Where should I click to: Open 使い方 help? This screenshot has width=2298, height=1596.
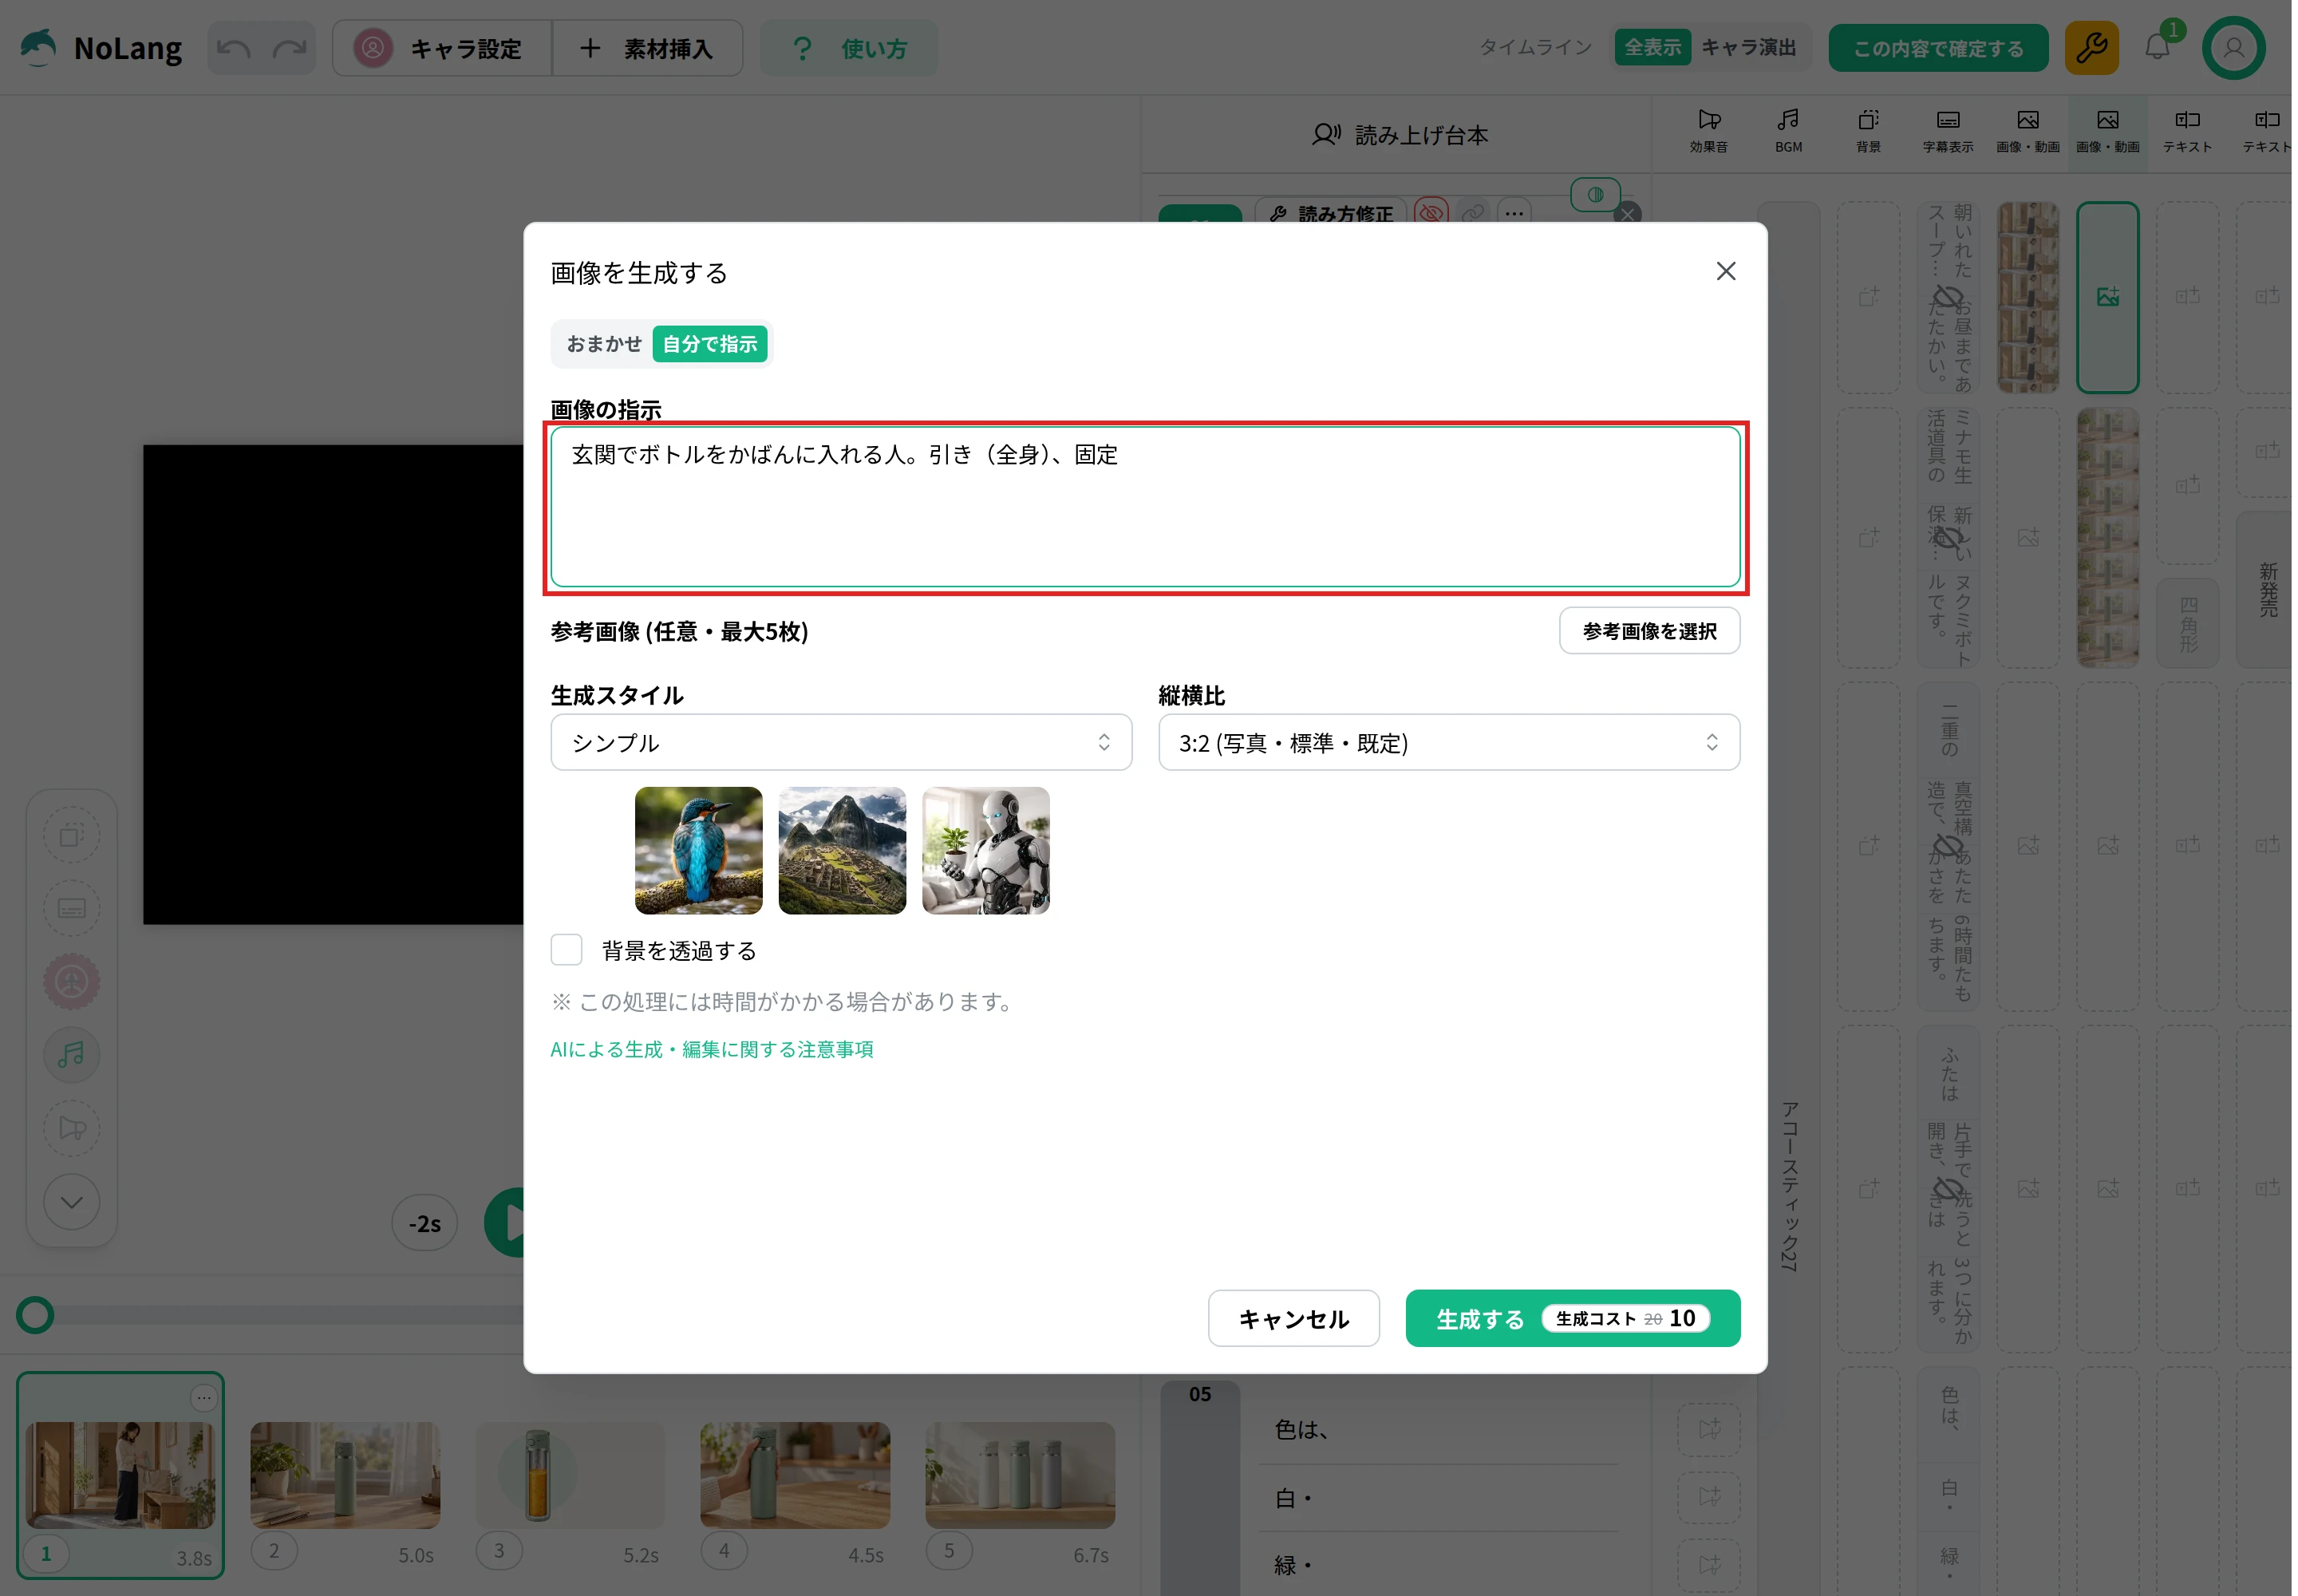click(849, 48)
